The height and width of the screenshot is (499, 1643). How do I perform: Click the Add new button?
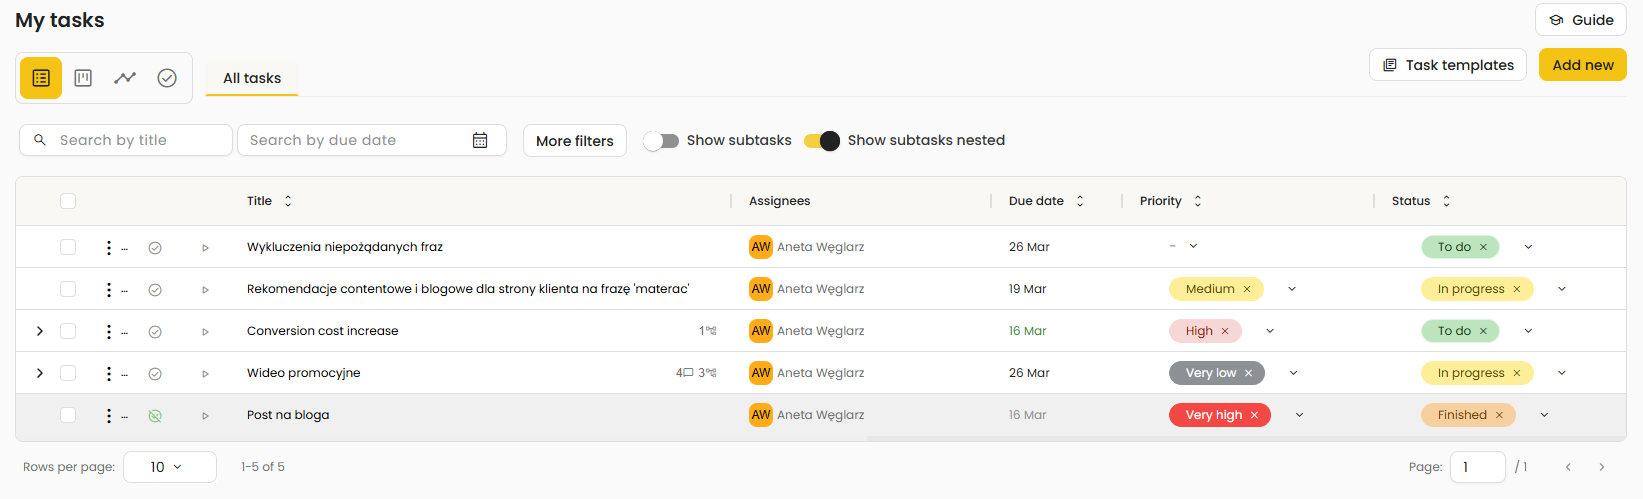pos(1582,65)
